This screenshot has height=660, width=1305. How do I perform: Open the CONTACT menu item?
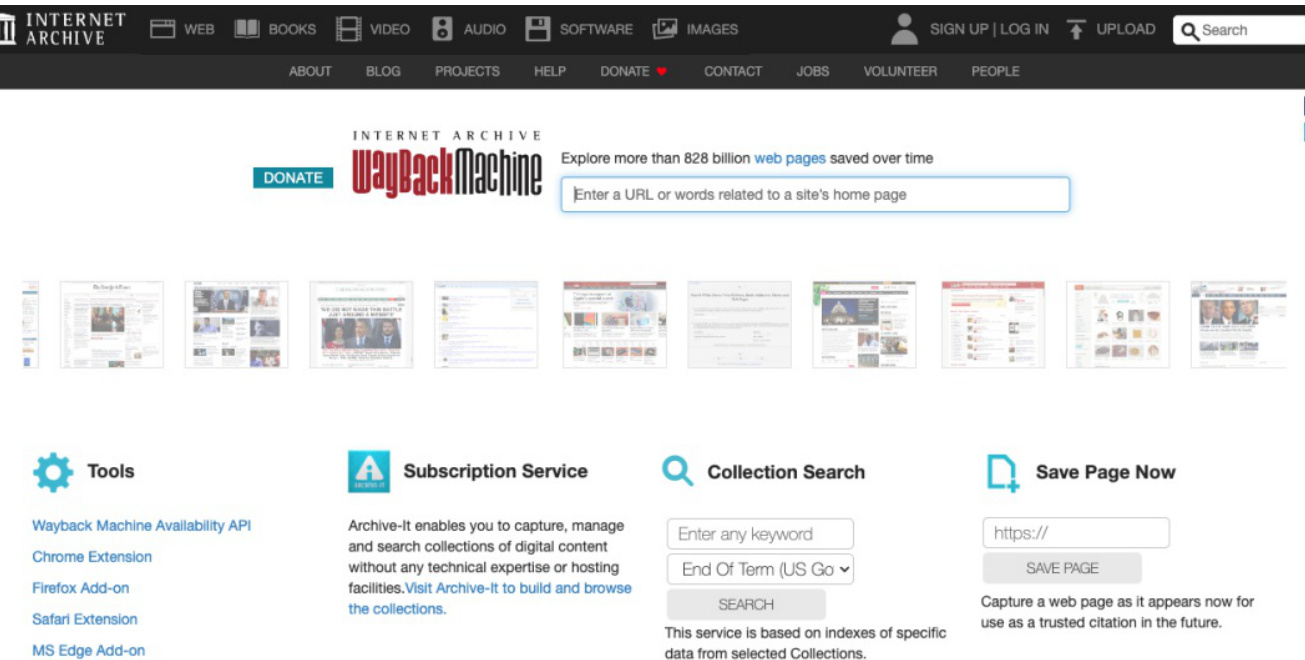[733, 71]
